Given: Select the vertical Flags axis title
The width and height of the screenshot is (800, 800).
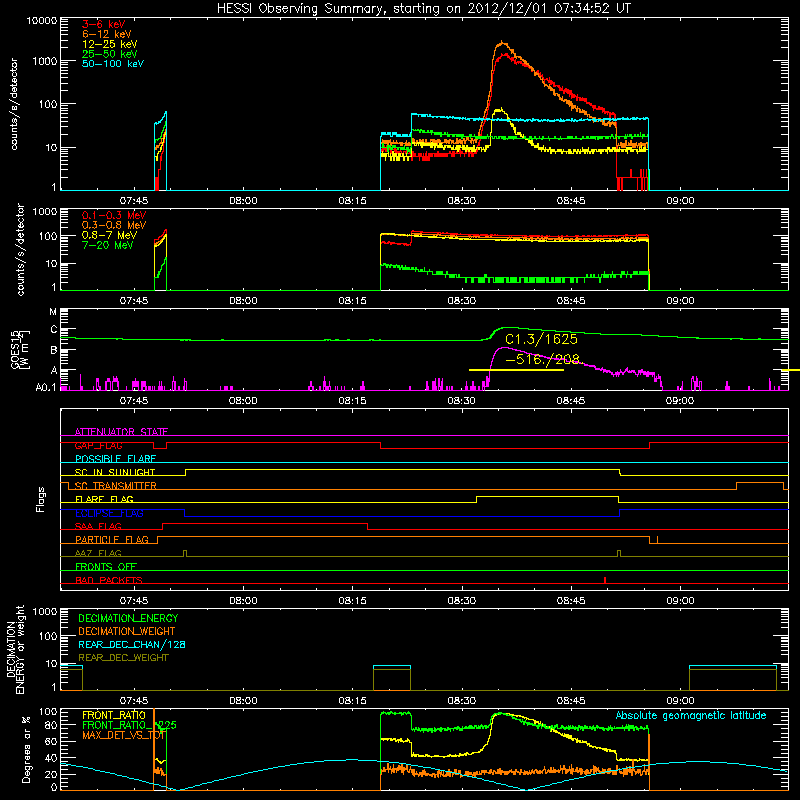Looking at the screenshot, I should point(41,499).
